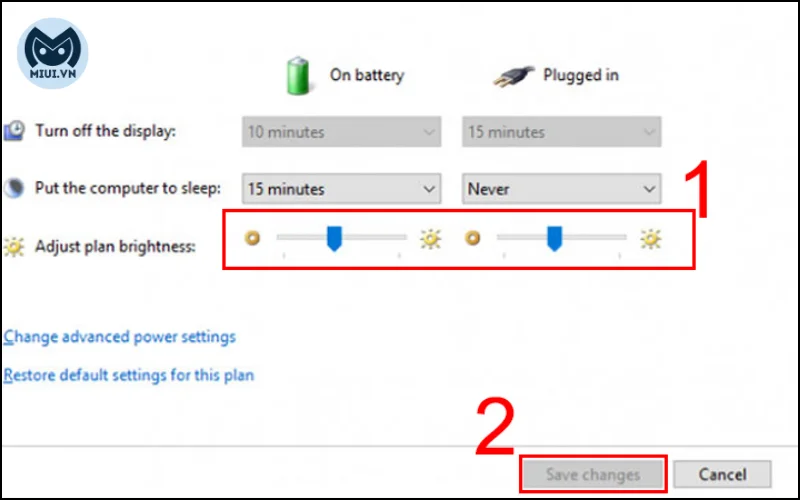Open the Plugged in display-off dropdown showing 15 minutes
Image resolution: width=800 pixels, height=500 pixels.
[x=561, y=132]
